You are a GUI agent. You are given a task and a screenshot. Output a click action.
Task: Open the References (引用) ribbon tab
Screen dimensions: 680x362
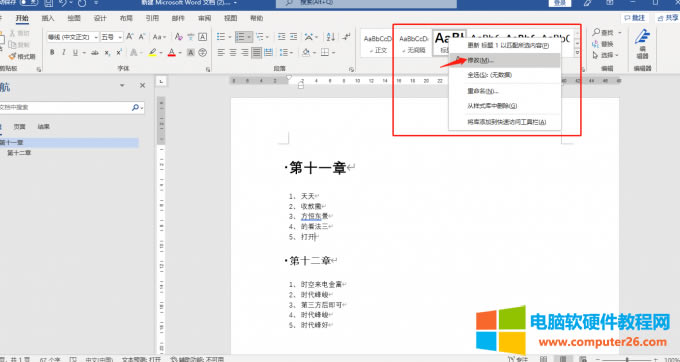coord(152,18)
